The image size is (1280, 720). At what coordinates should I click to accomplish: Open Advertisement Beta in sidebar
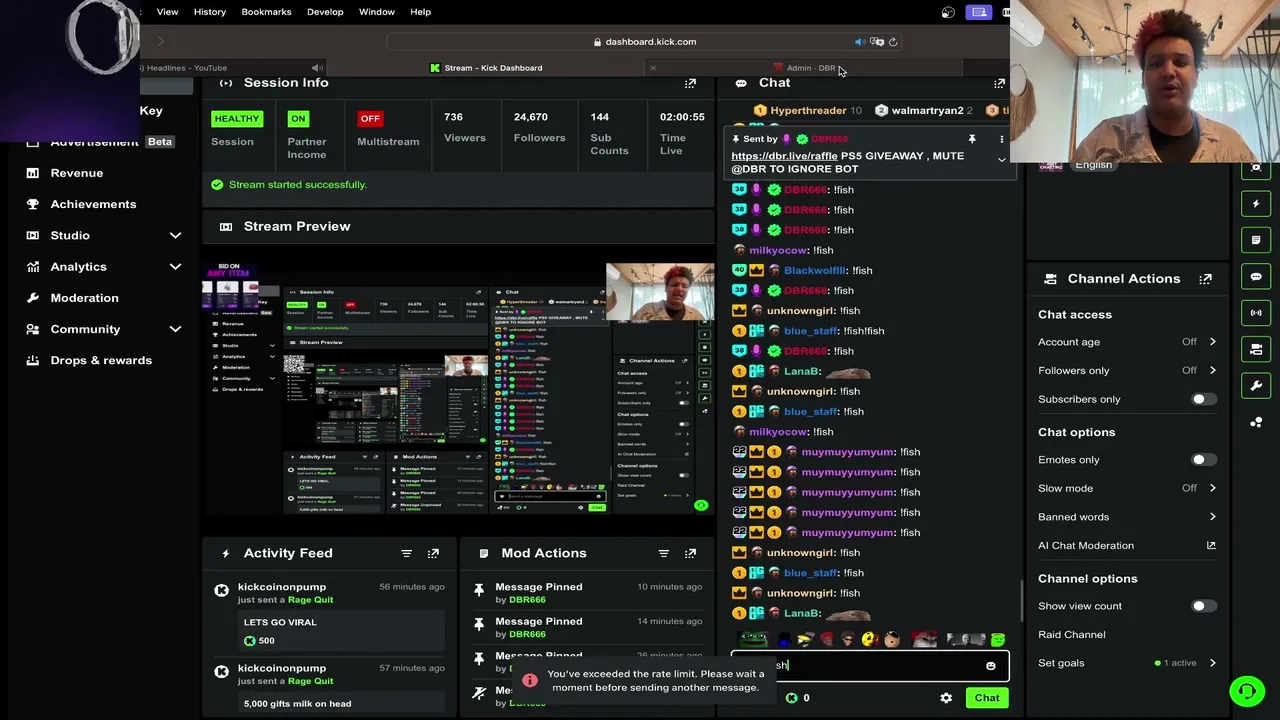coord(112,142)
